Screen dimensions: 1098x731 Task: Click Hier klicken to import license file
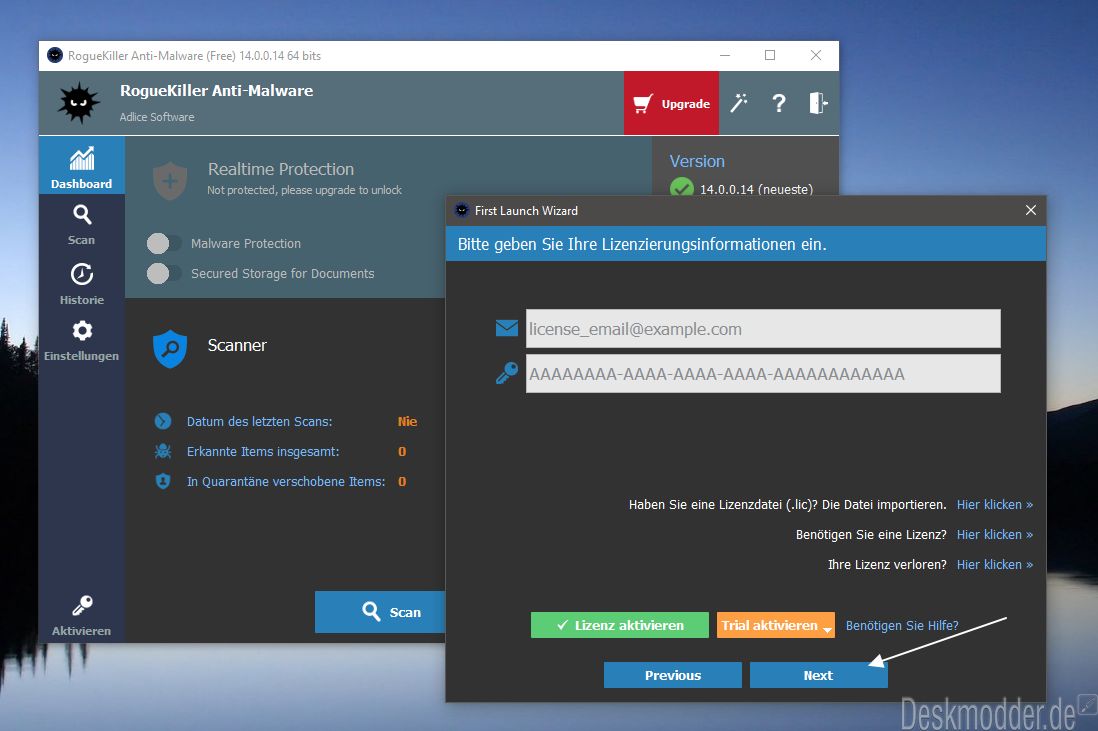pos(994,504)
